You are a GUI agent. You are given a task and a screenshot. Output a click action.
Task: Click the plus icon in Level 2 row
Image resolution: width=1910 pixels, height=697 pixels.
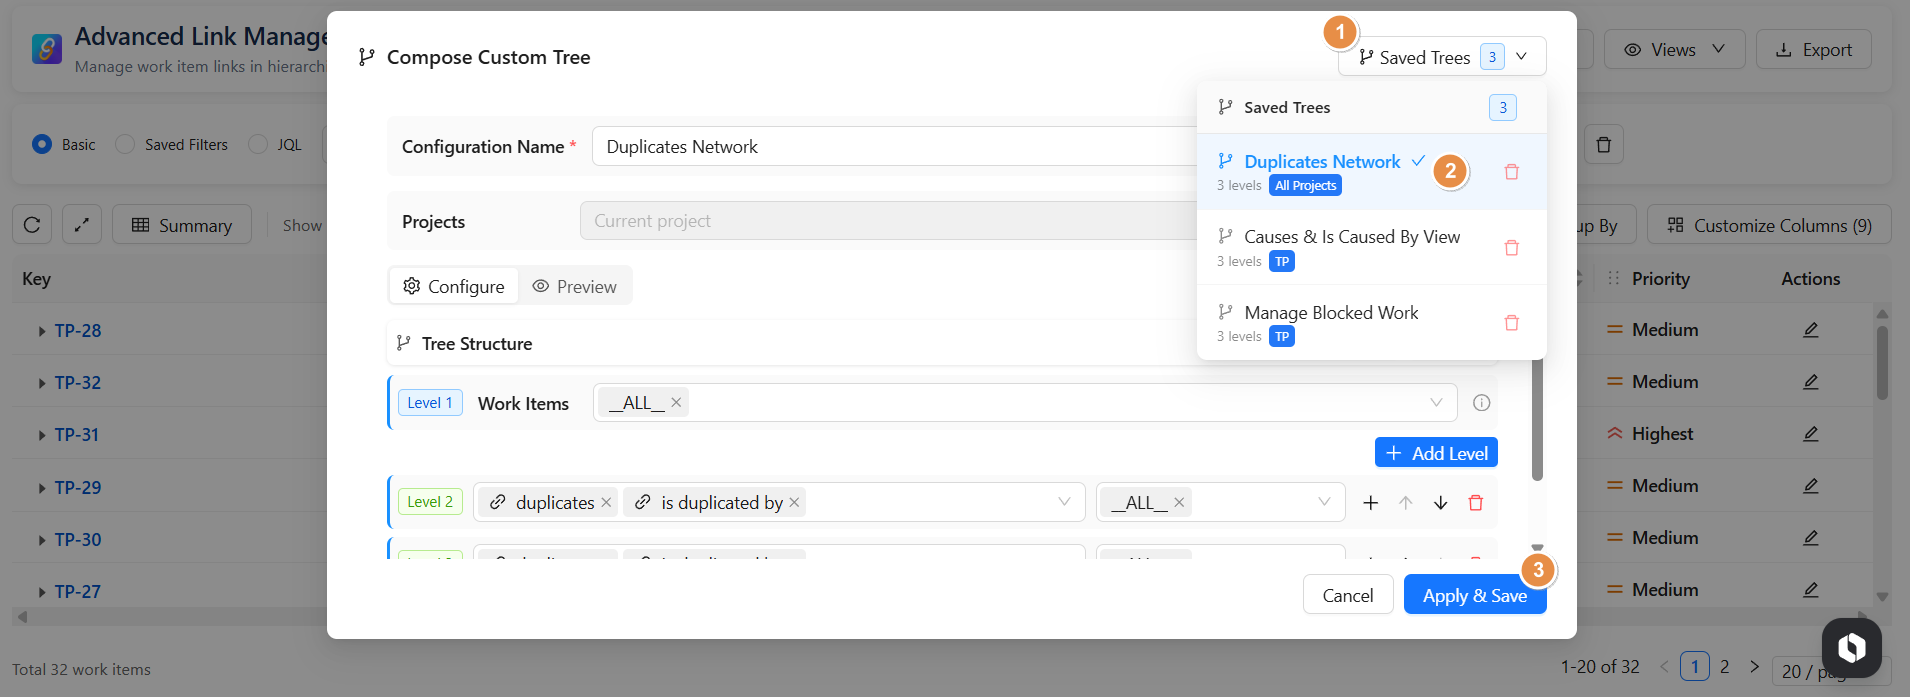[x=1370, y=503]
